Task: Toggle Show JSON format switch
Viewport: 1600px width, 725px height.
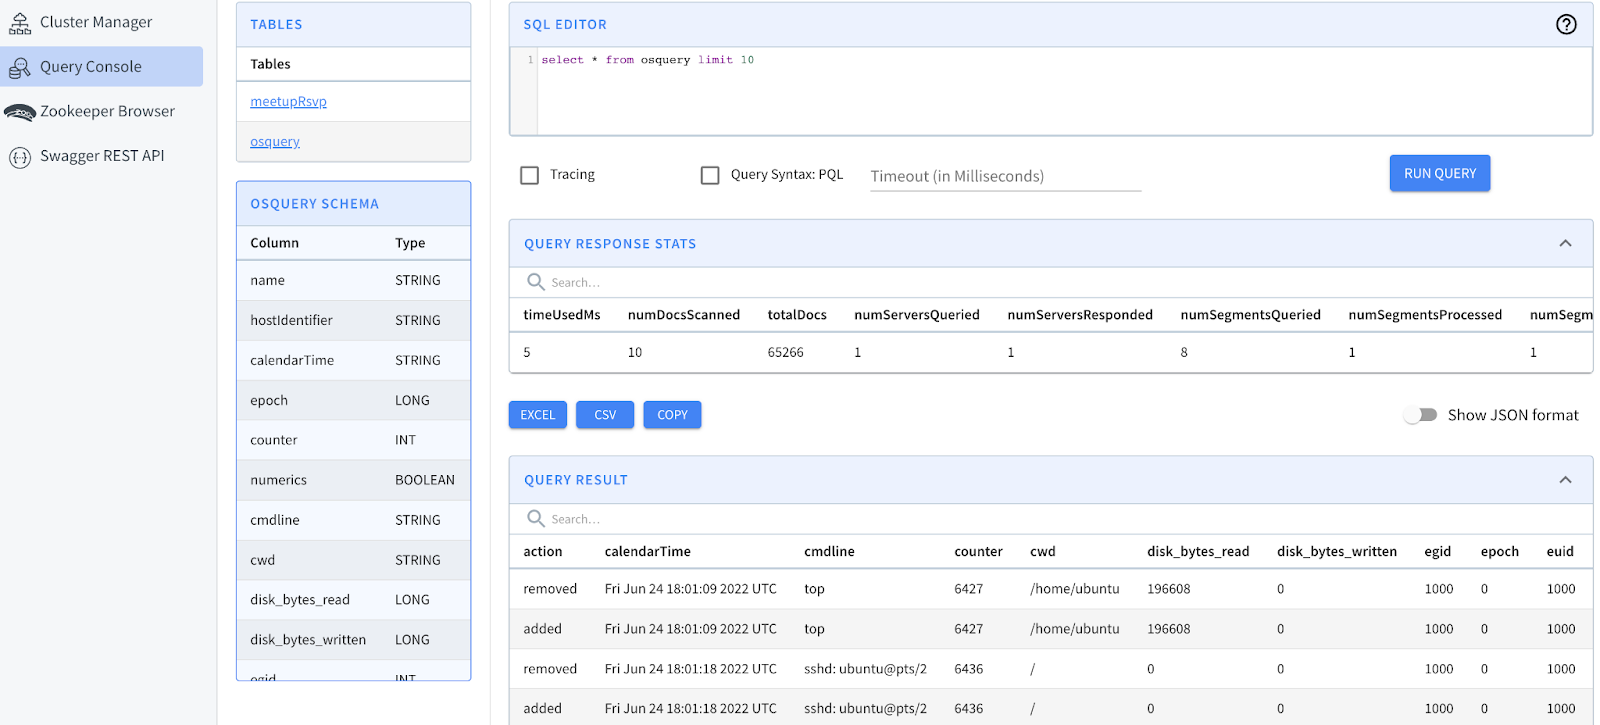Action: (1420, 415)
